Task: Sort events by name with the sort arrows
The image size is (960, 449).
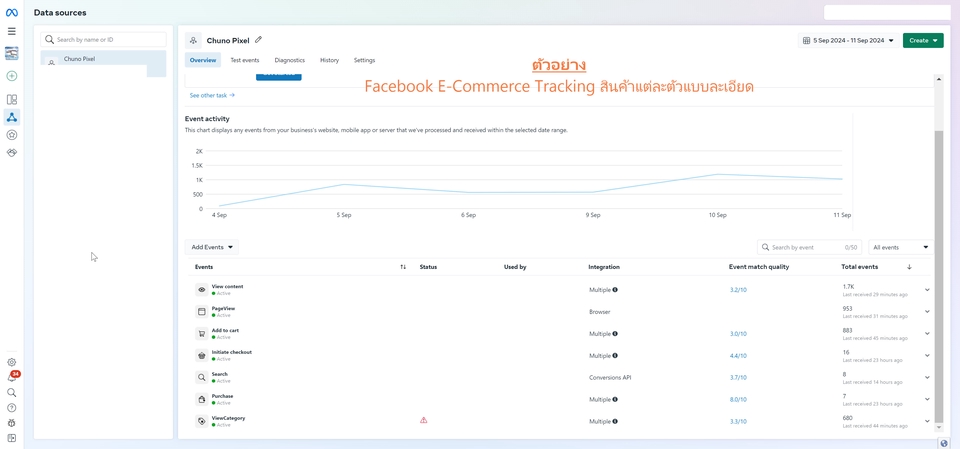Action: 403,267
